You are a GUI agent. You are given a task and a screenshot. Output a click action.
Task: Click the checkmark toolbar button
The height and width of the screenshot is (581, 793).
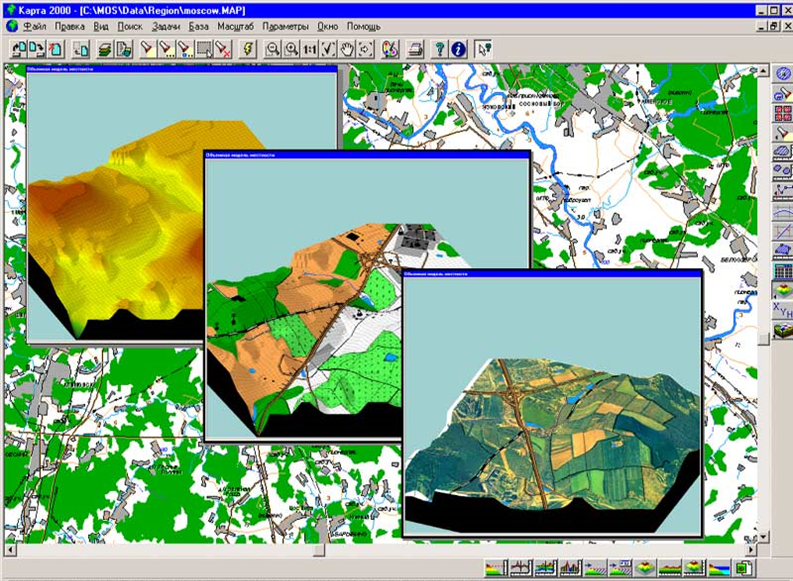point(328,48)
